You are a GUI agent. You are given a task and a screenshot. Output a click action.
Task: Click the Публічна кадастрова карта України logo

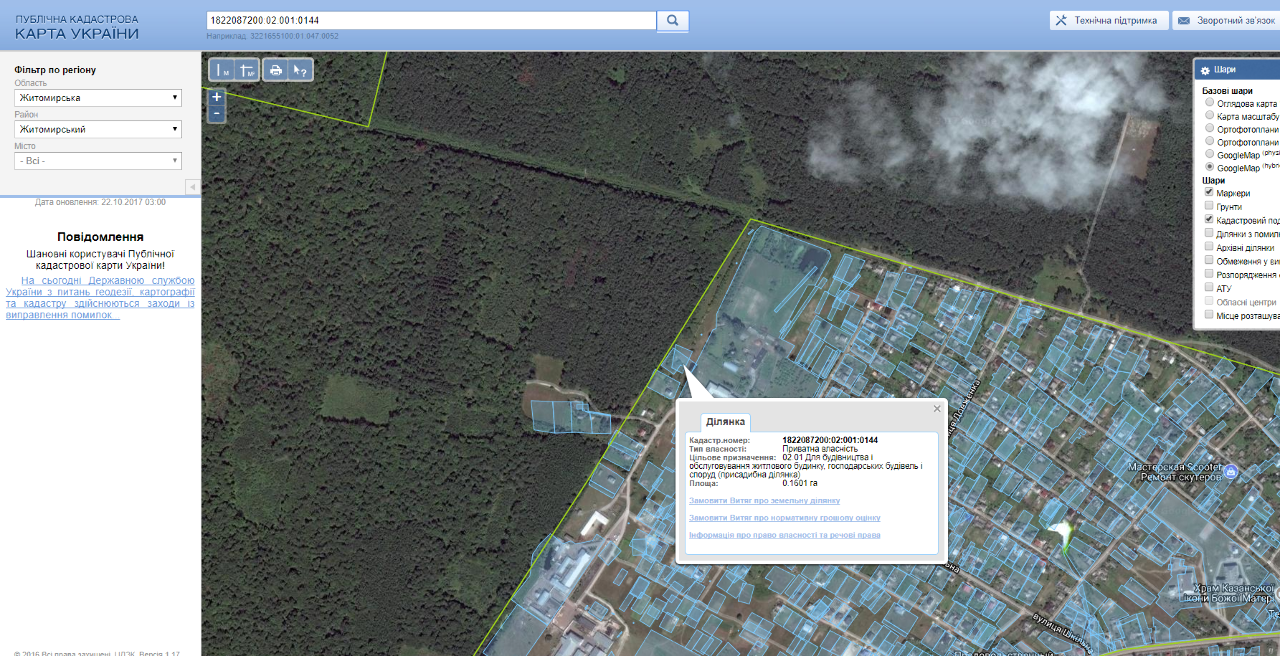[x=77, y=27]
